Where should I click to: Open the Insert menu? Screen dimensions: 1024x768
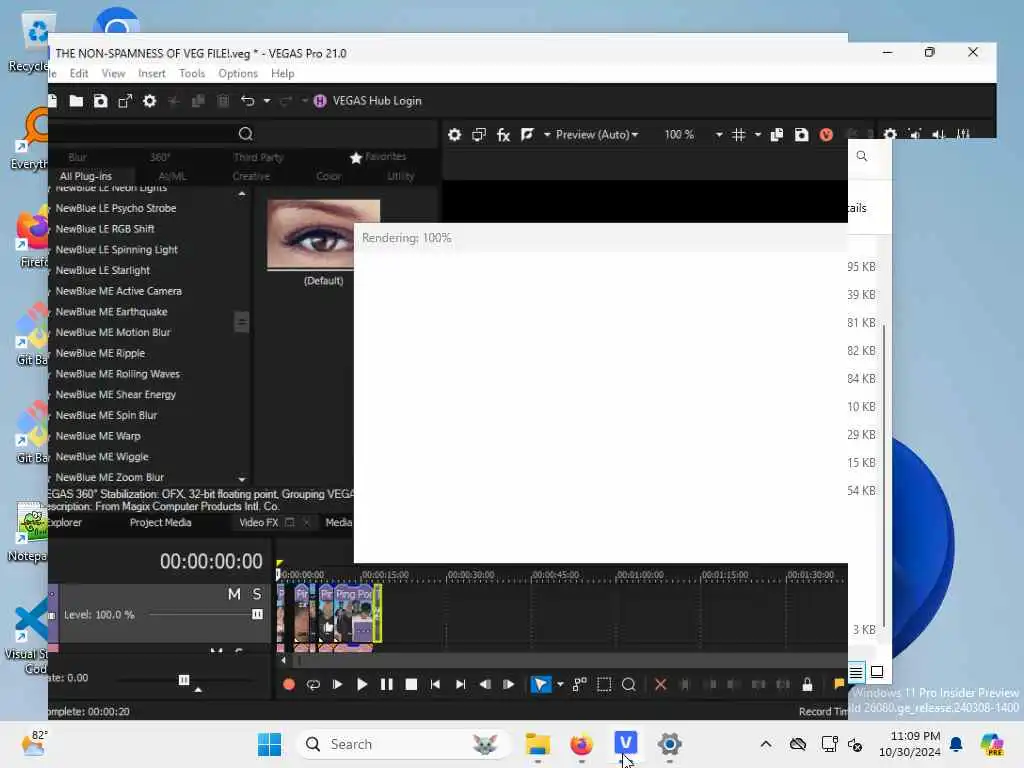click(152, 73)
